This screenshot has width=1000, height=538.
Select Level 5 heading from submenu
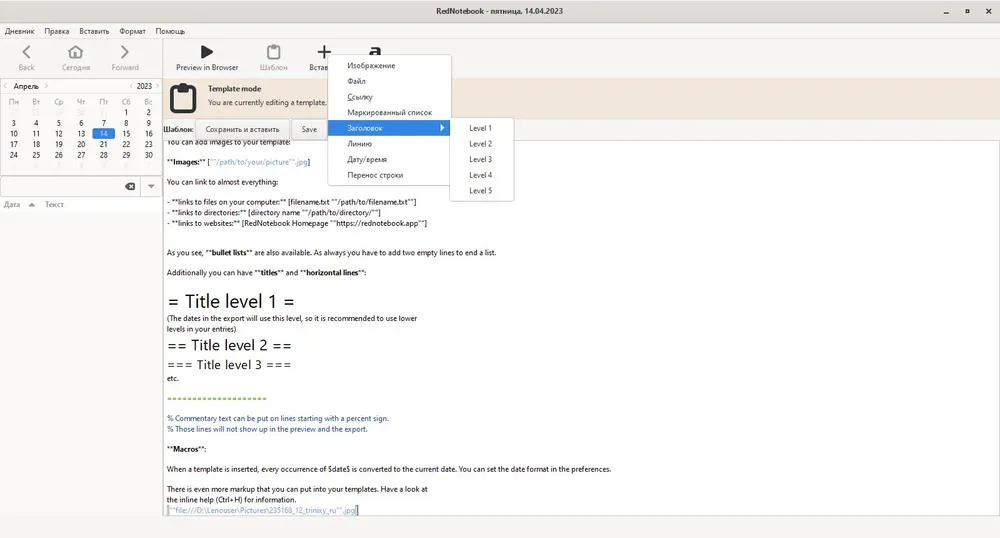point(482,191)
